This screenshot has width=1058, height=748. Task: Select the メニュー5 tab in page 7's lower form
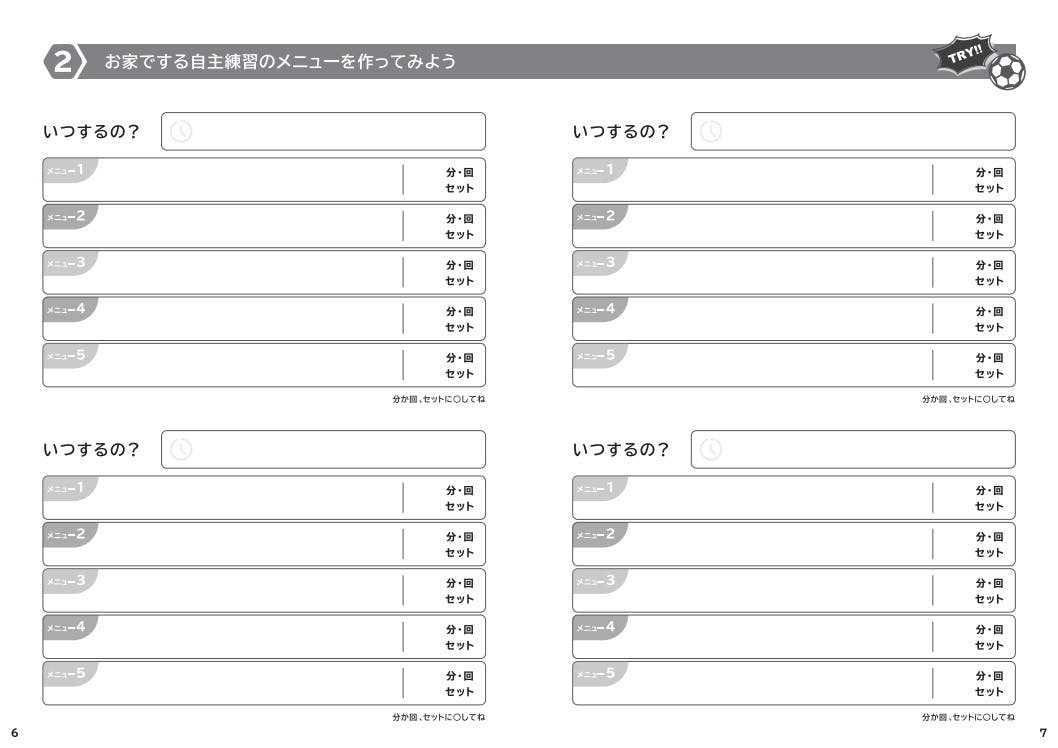598,673
